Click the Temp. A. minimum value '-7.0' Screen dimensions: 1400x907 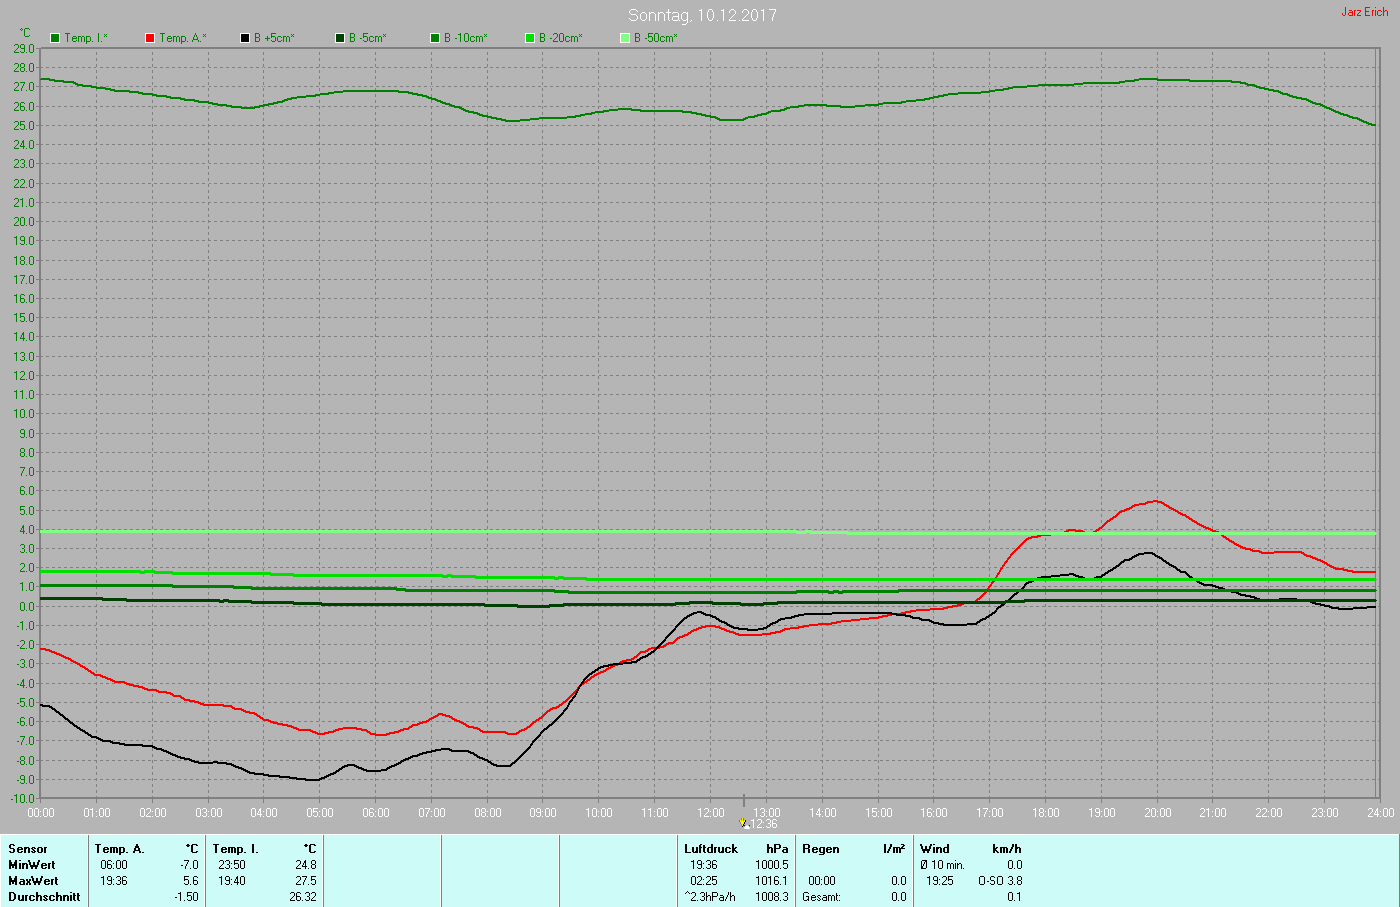189,865
